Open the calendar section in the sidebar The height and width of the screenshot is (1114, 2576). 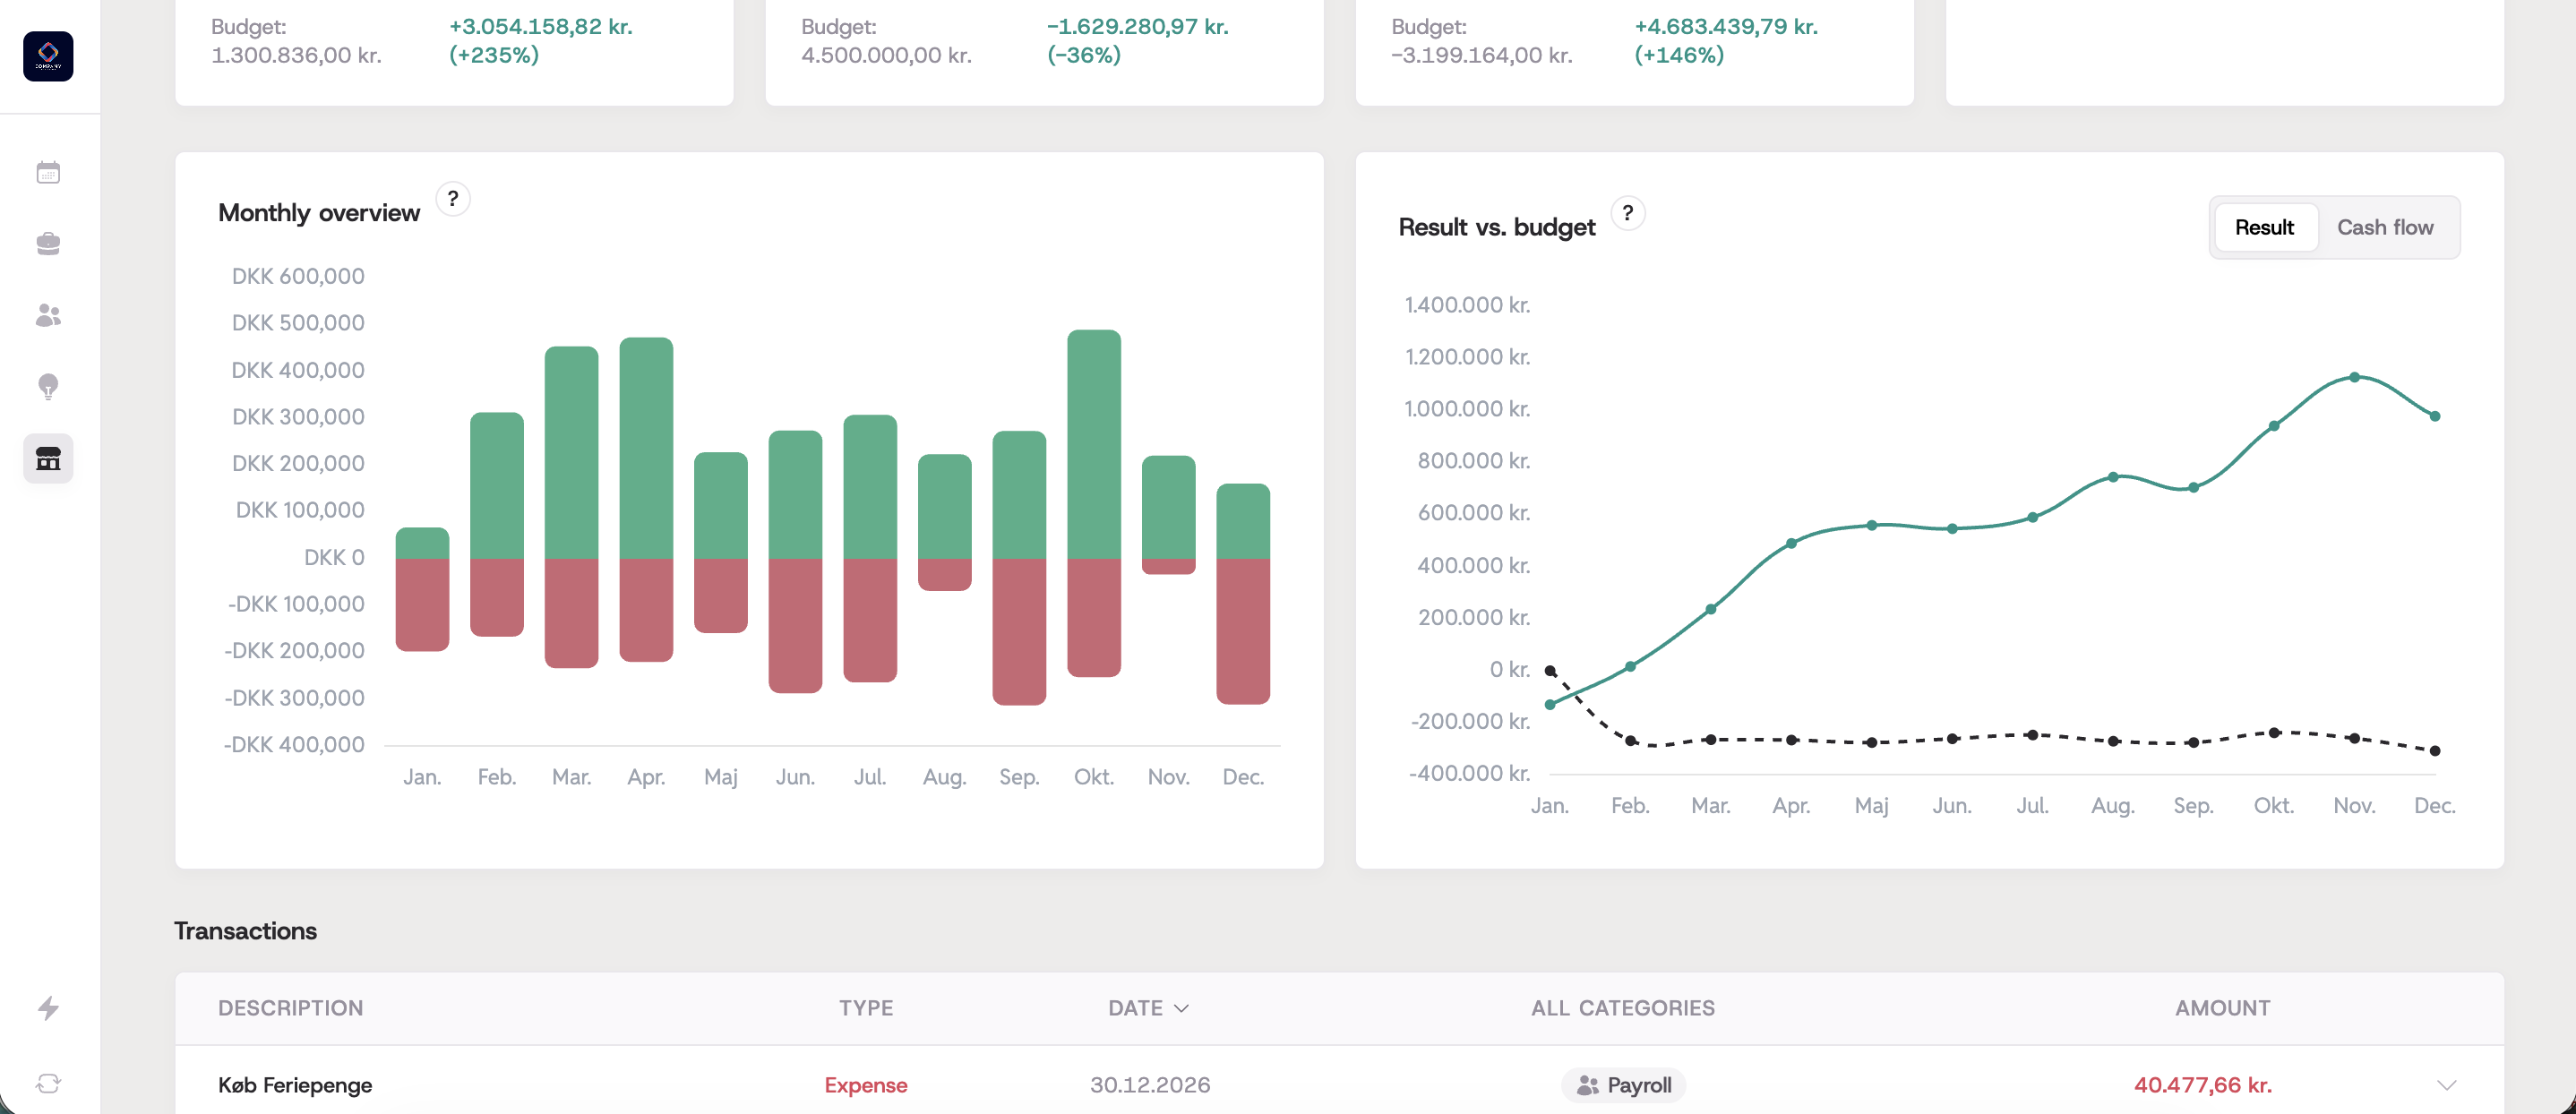click(48, 172)
